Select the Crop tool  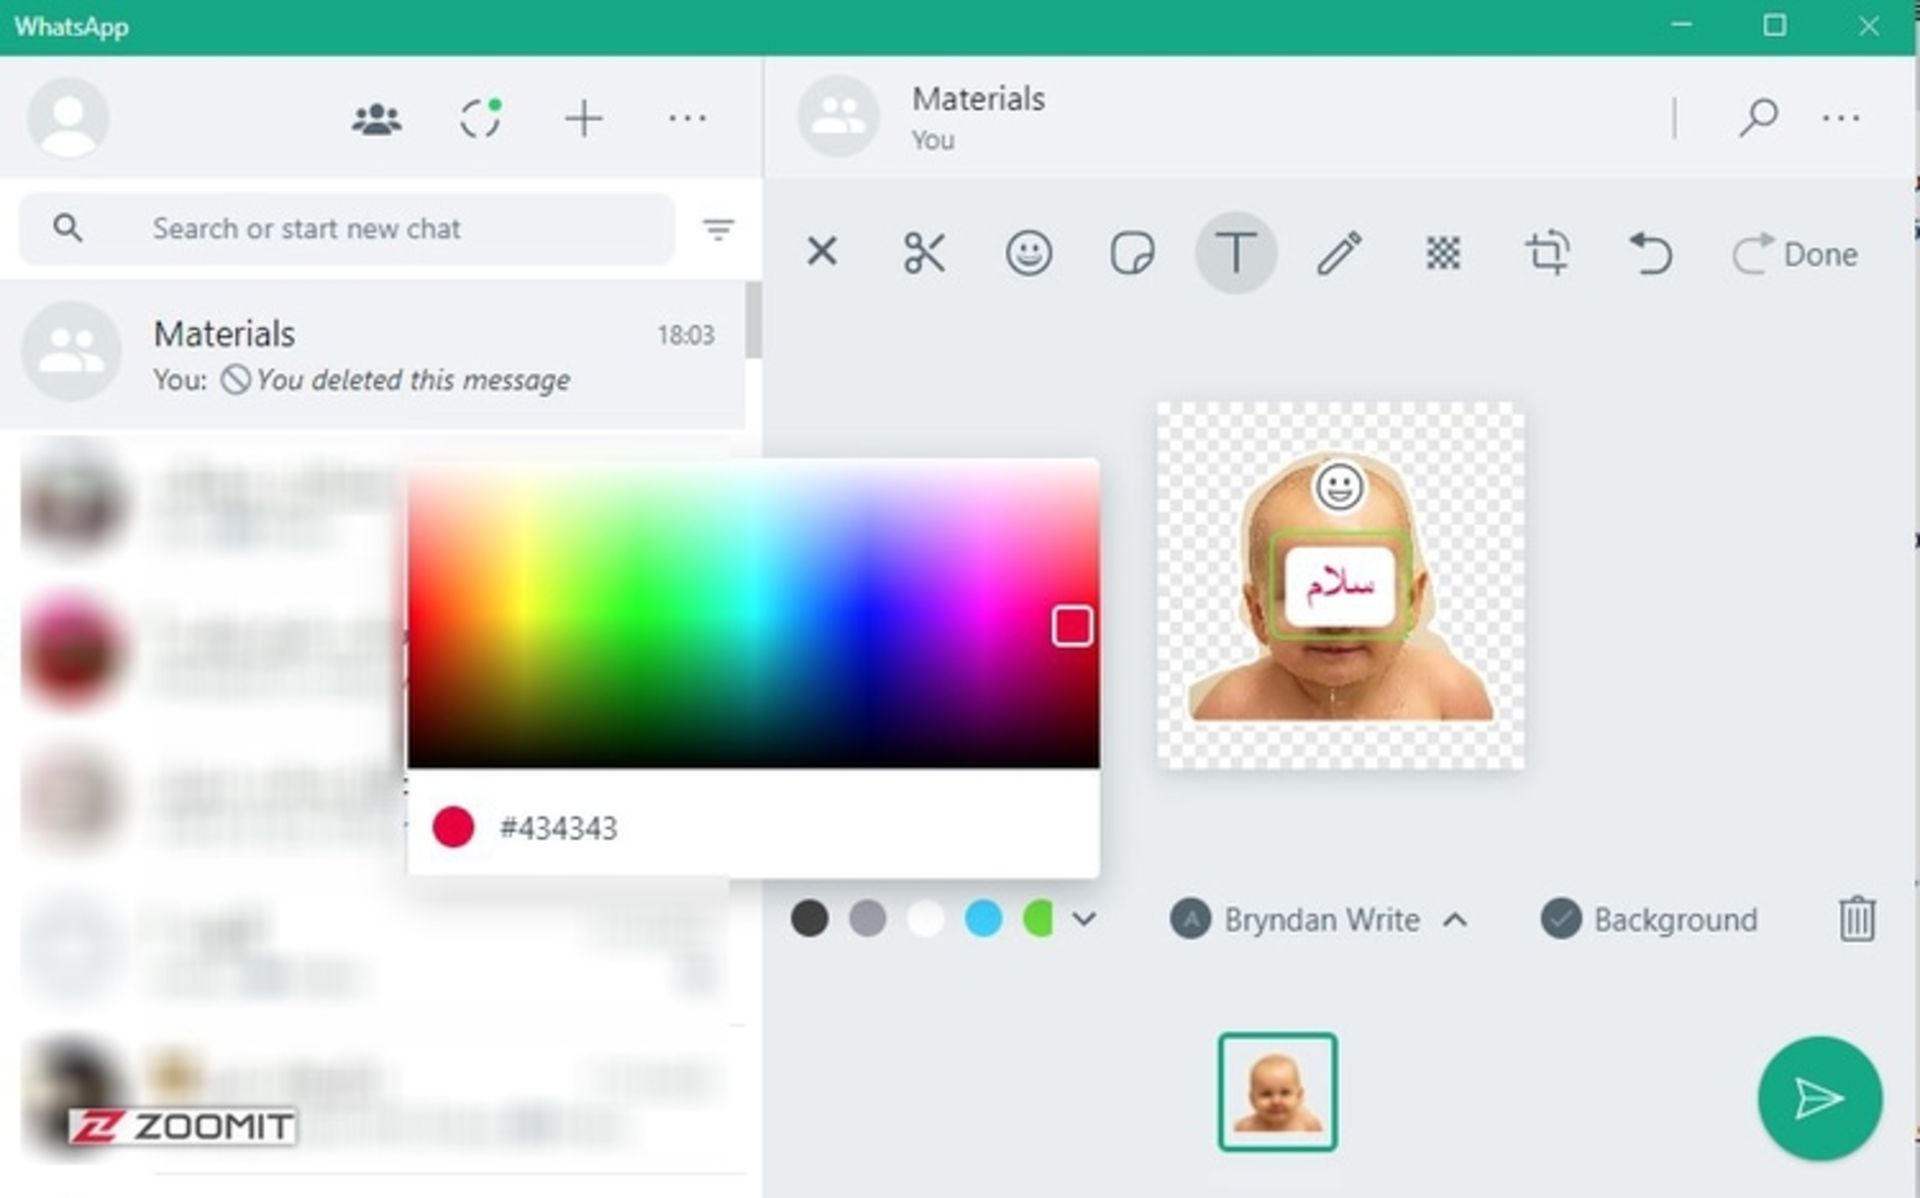pos(1546,254)
